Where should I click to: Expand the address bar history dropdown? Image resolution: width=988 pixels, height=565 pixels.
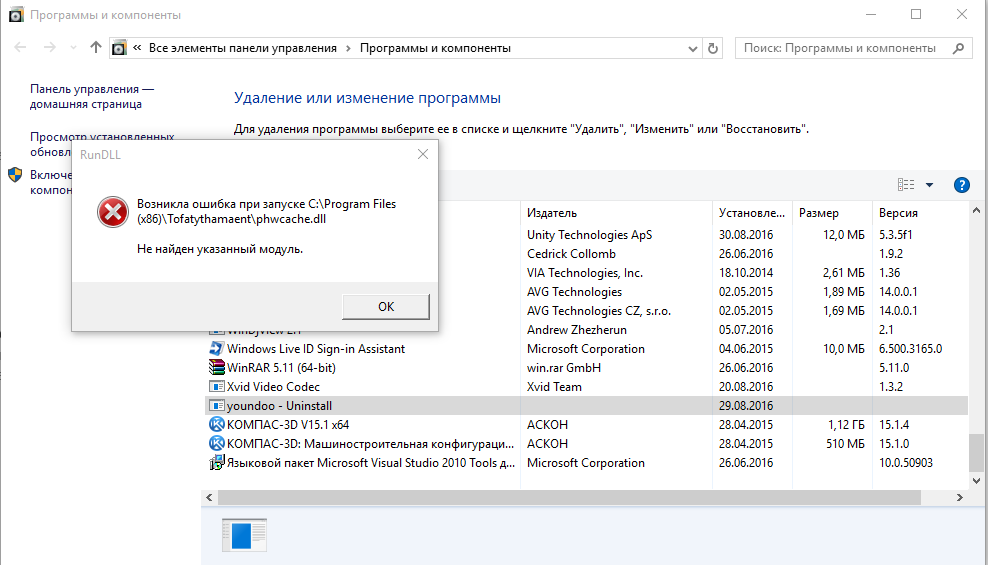tap(692, 49)
